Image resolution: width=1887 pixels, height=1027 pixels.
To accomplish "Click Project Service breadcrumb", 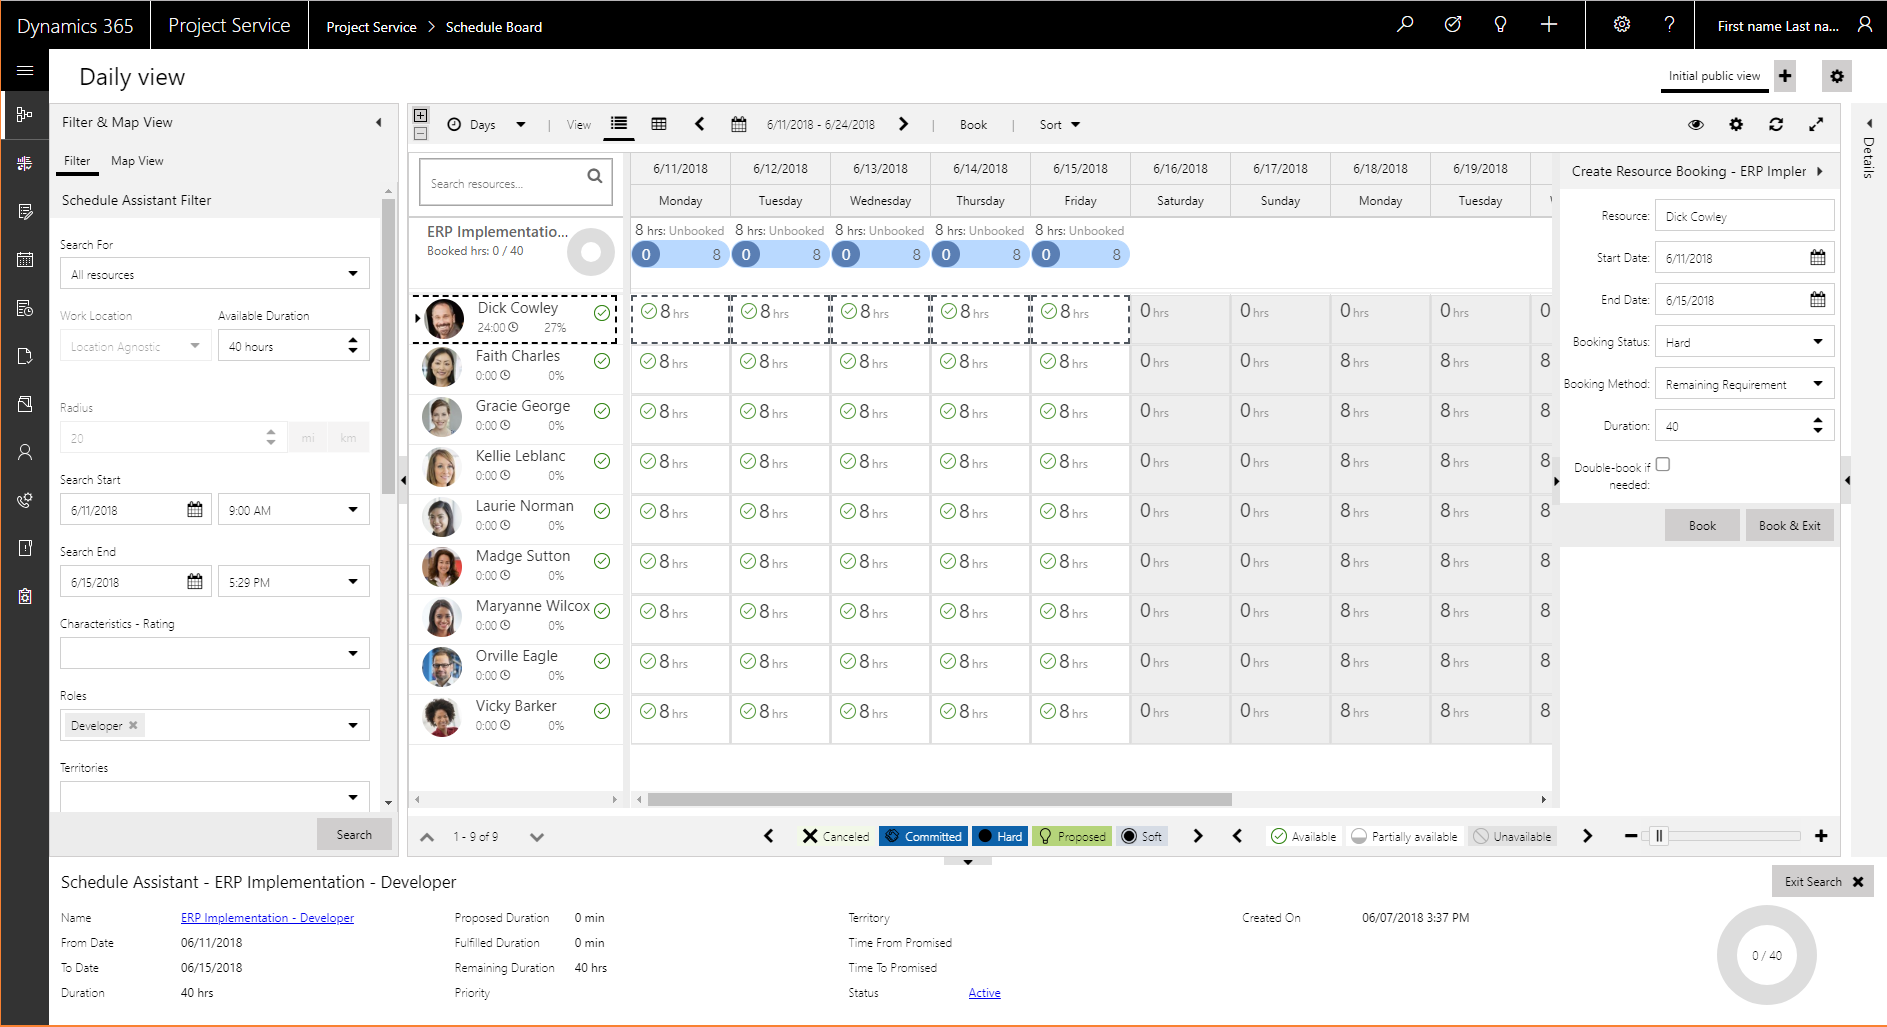I will (371, 27).
